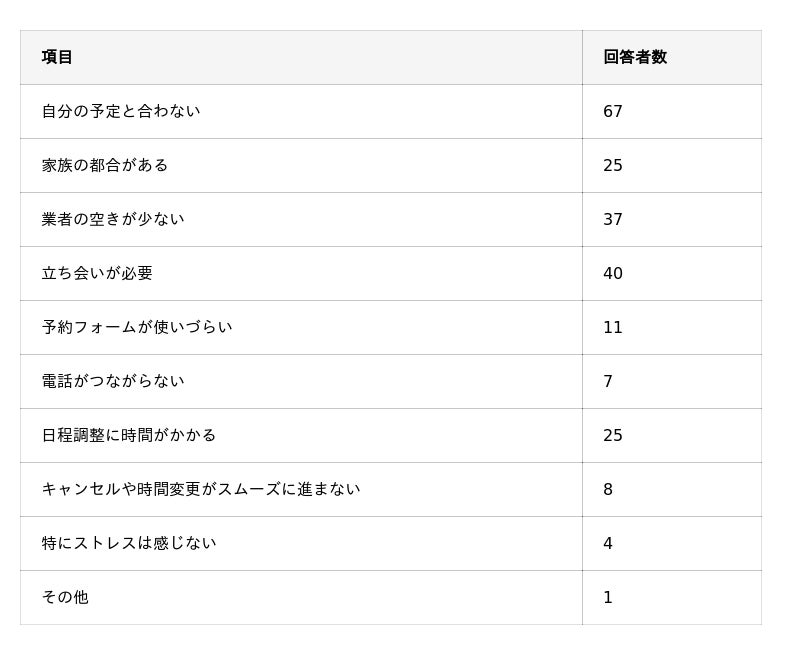800x655 pixels.
Task: Click the 立ち会いが必要 cell
Action: coord(97,273)
